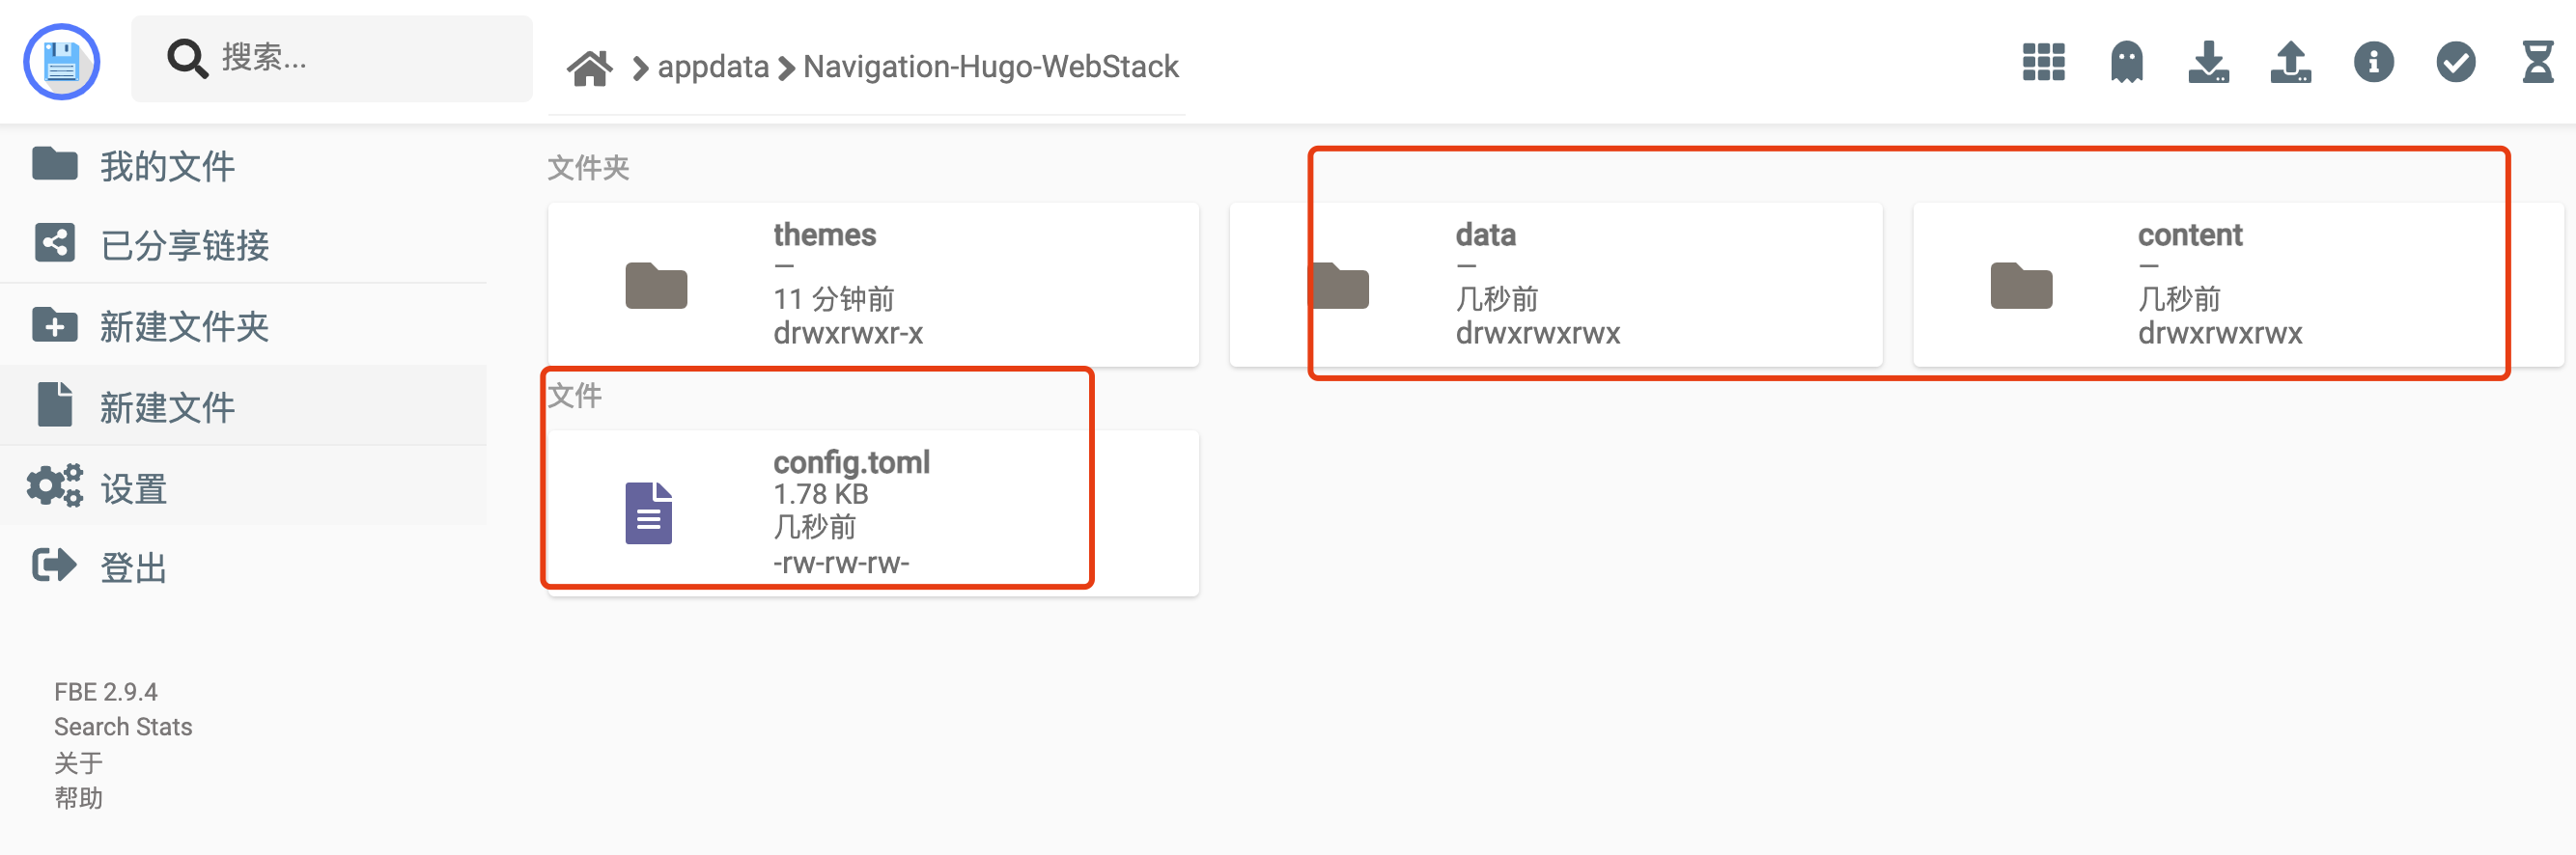Click 新建文件夹 to create a folder

tap(184, 326)
